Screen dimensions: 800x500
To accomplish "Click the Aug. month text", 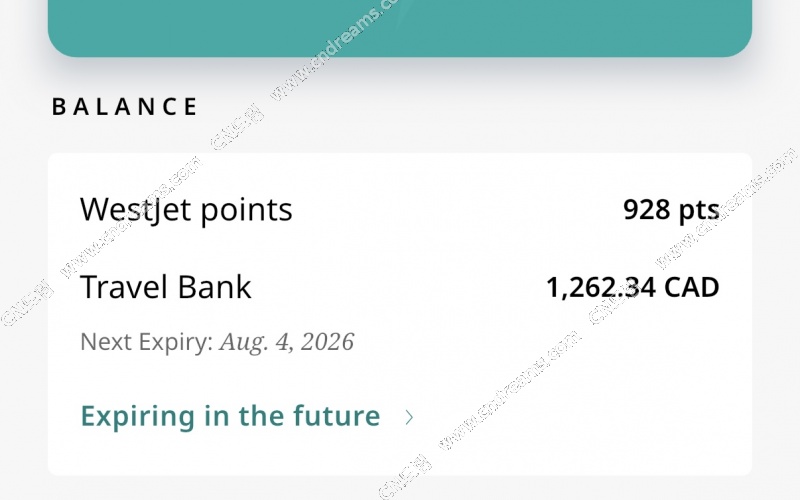I will point(243,342).
